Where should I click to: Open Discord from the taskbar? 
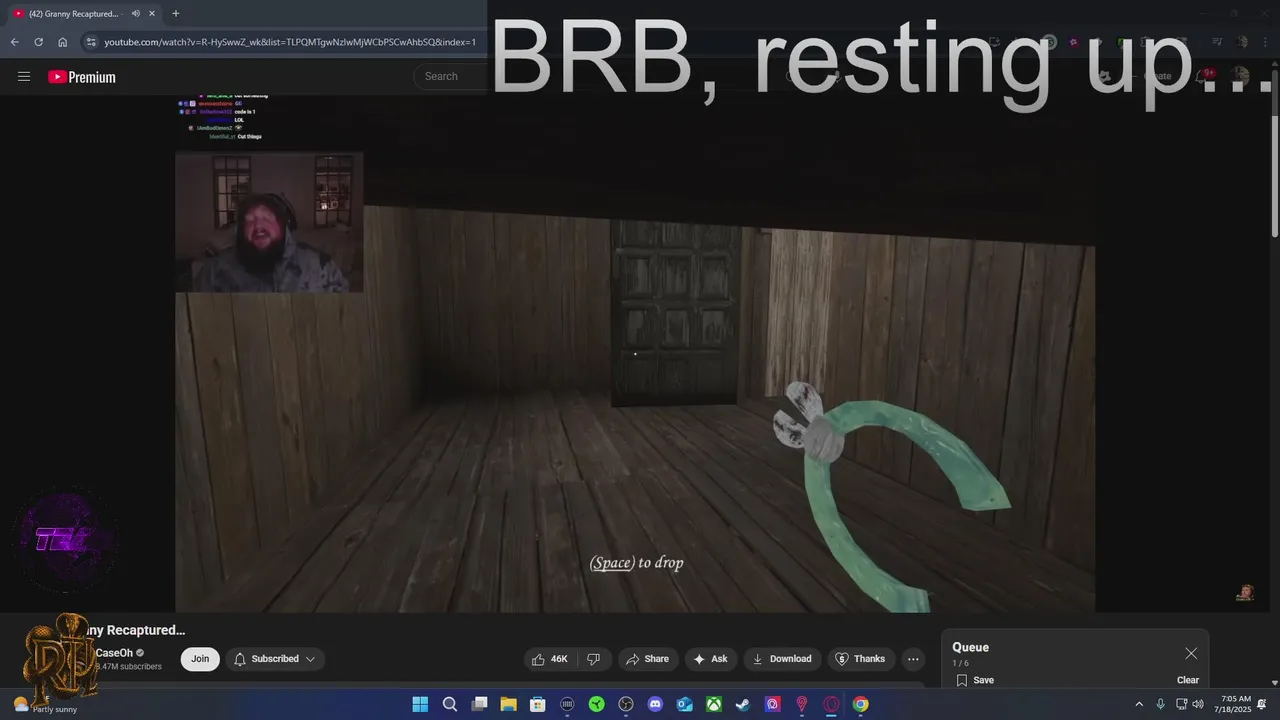pos(655,704)
